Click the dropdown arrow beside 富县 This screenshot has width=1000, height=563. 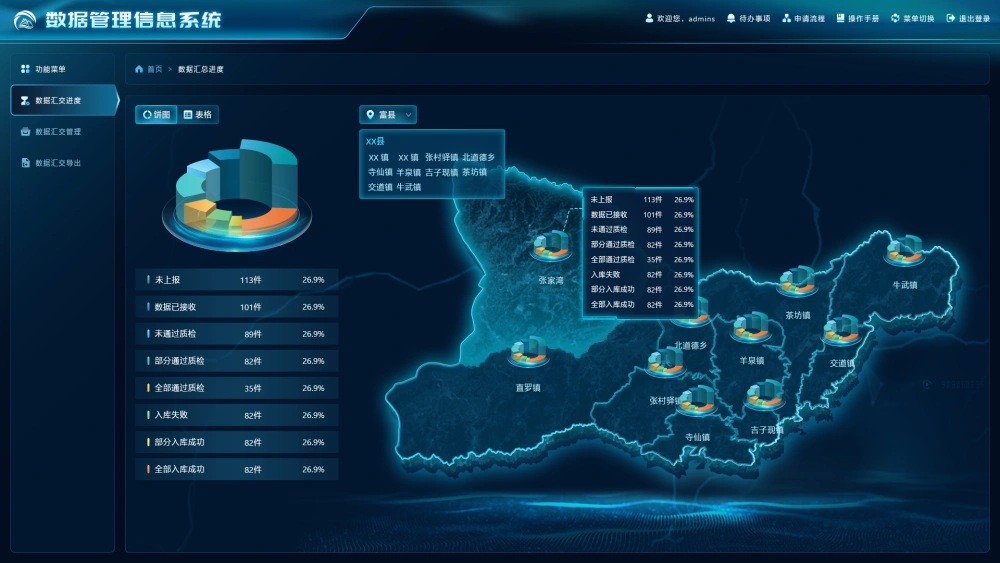point(409,115)
